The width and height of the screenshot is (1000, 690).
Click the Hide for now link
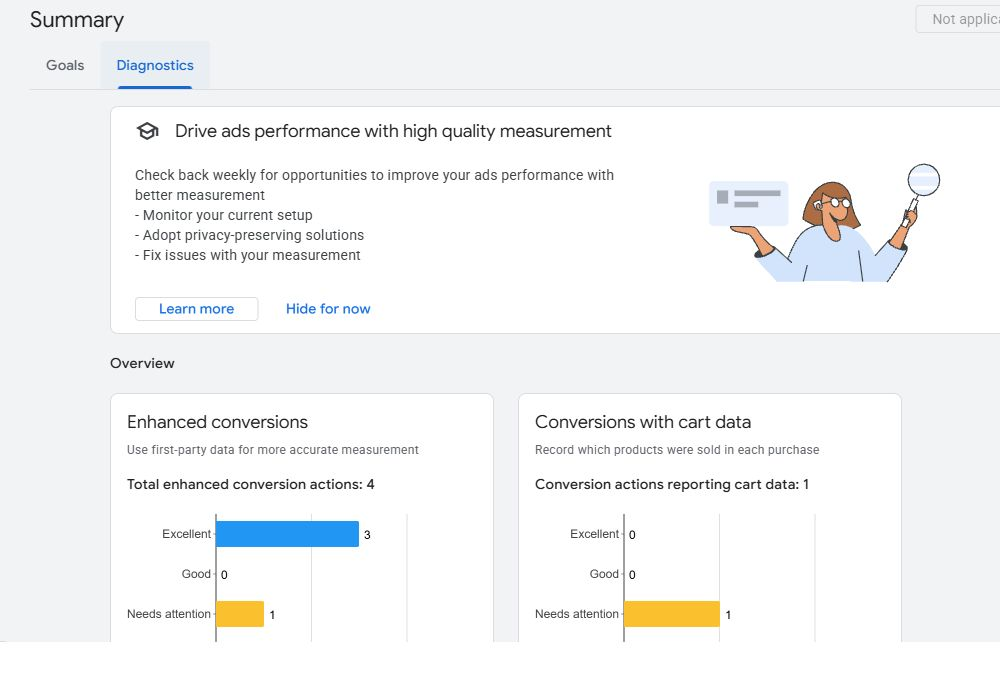[328, 309]
